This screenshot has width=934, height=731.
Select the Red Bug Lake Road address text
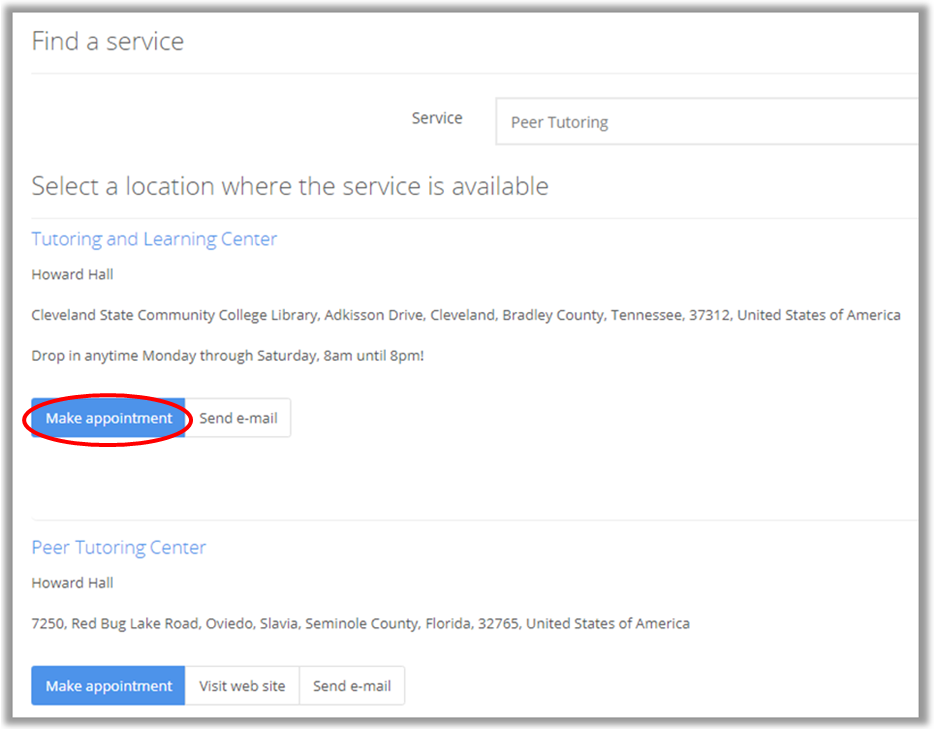click(x=360, y=624)
